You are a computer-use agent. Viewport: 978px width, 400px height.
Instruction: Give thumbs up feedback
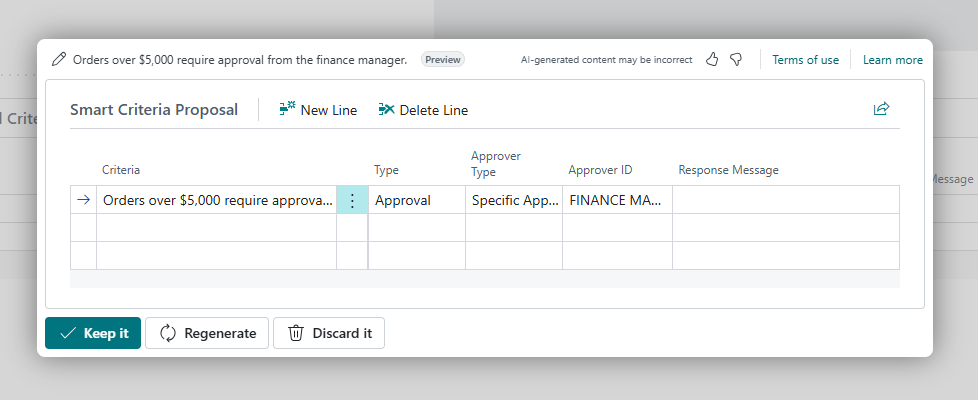pos(712,60)
